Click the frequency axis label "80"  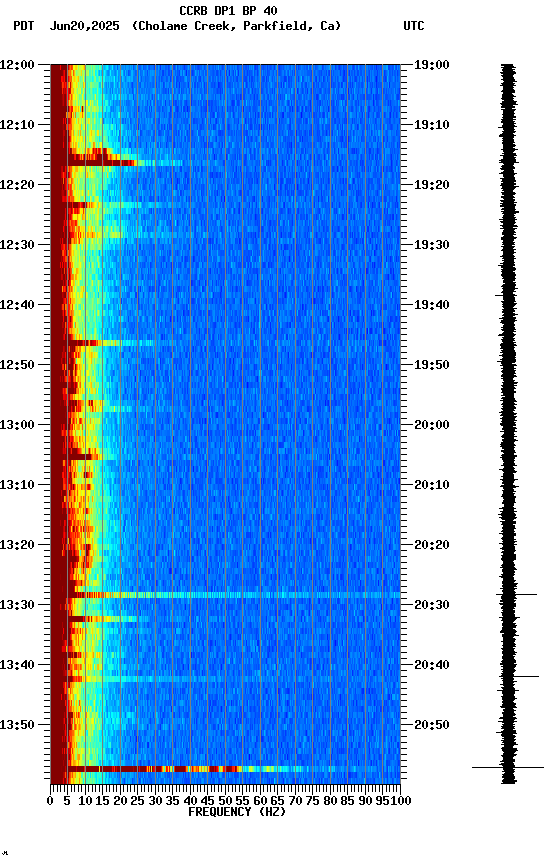tap(330, 801)
